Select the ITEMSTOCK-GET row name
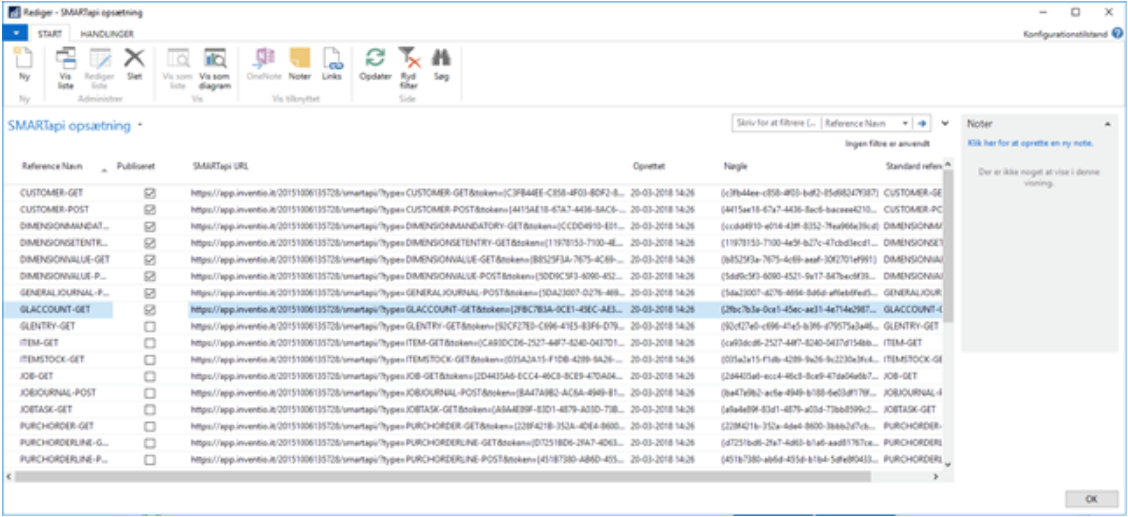 pyautogui.click(x=52, y=359)
